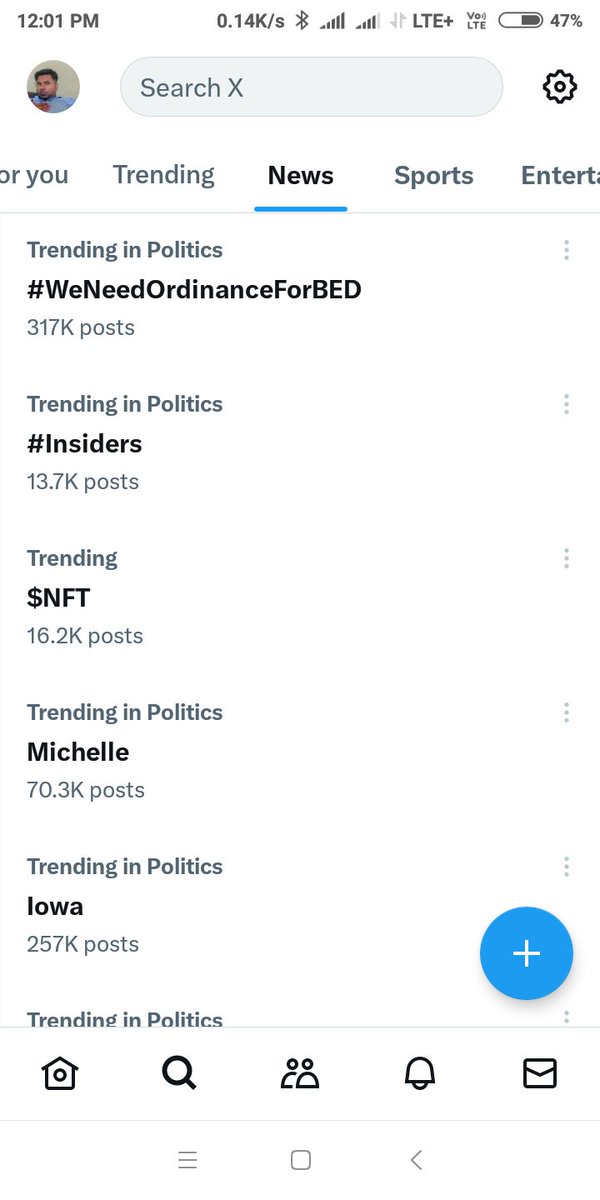Open the #WeNeedOrdinanceForBED trending topic

click(194, 290)
